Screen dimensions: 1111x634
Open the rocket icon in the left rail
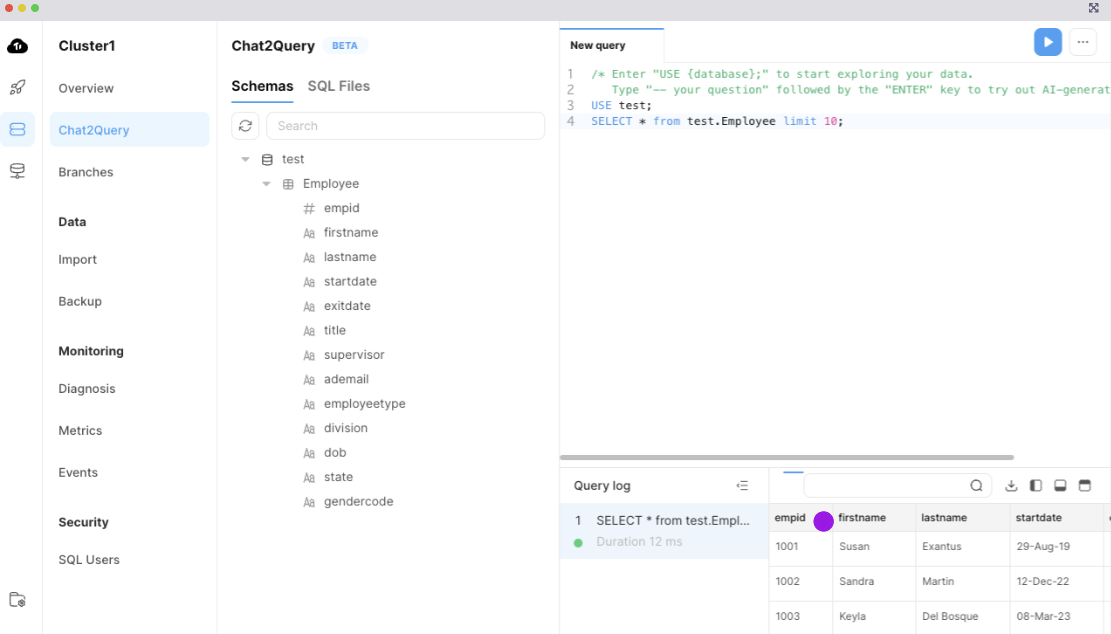click(18, 87)
